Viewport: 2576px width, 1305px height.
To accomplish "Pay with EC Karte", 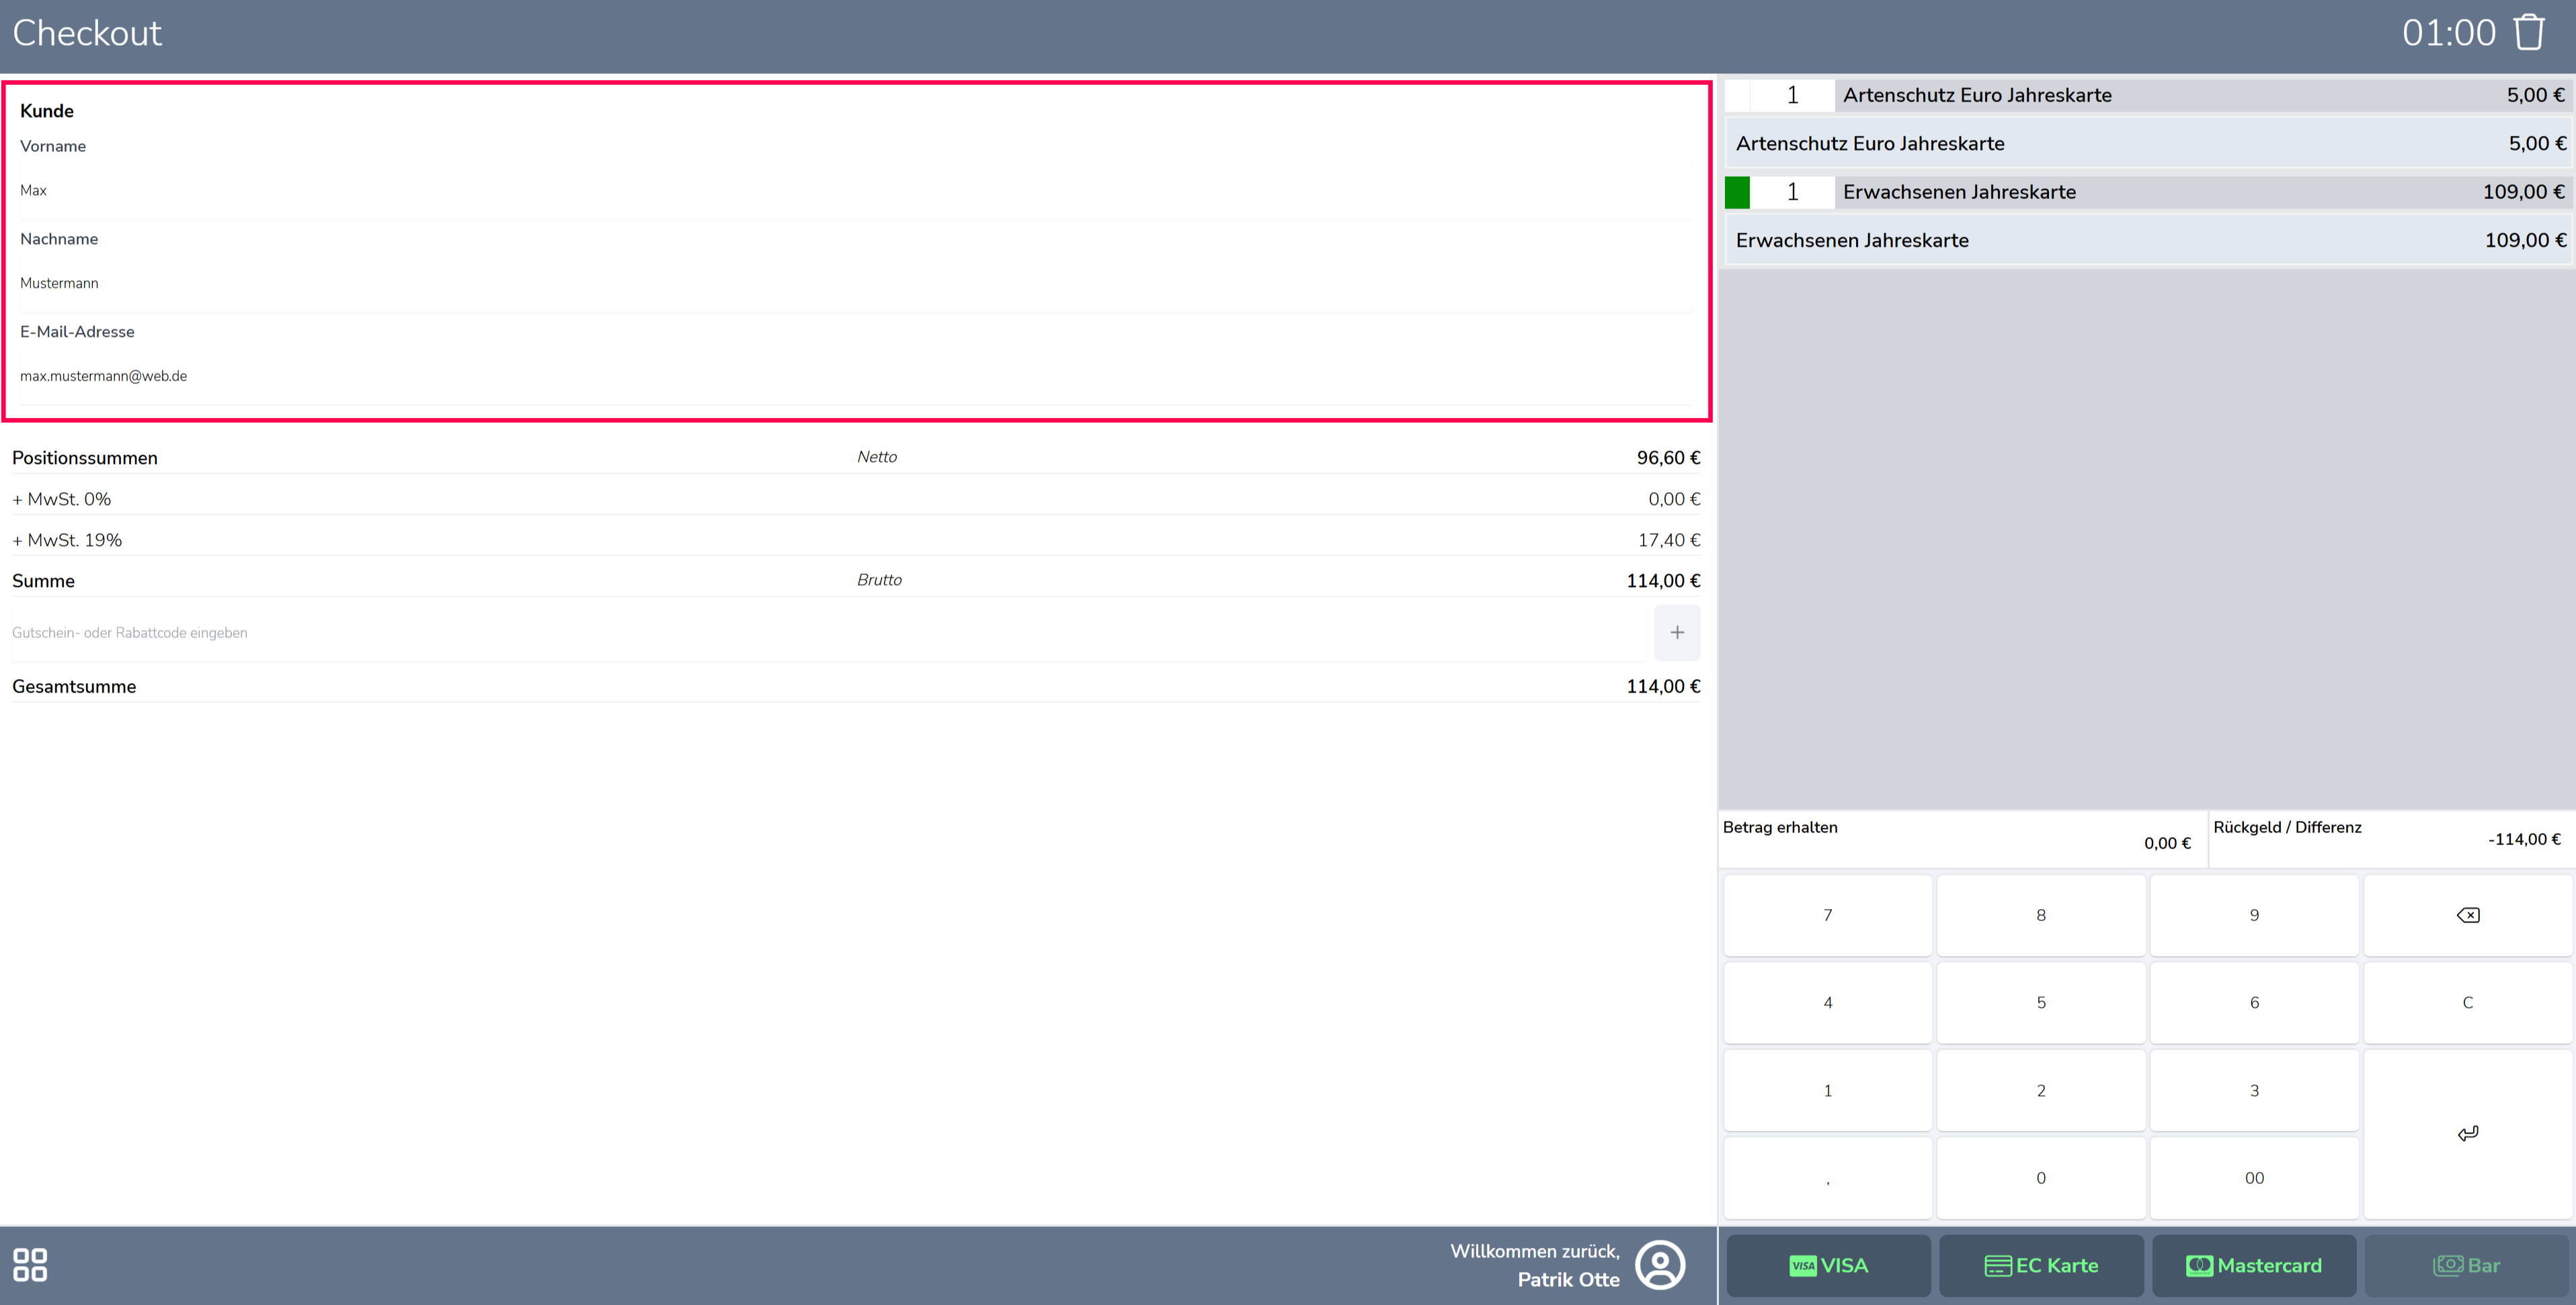I will tap(2041, 1265).
